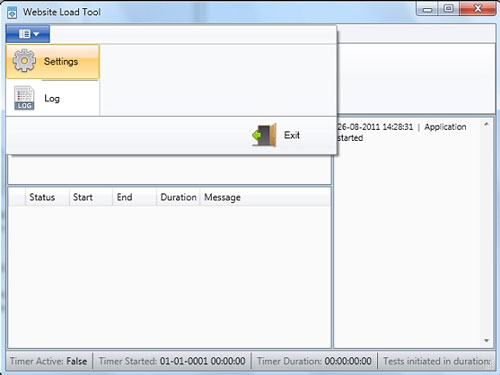
Task: Maximize the Website Load Tool window
Action: click(449, 9)
